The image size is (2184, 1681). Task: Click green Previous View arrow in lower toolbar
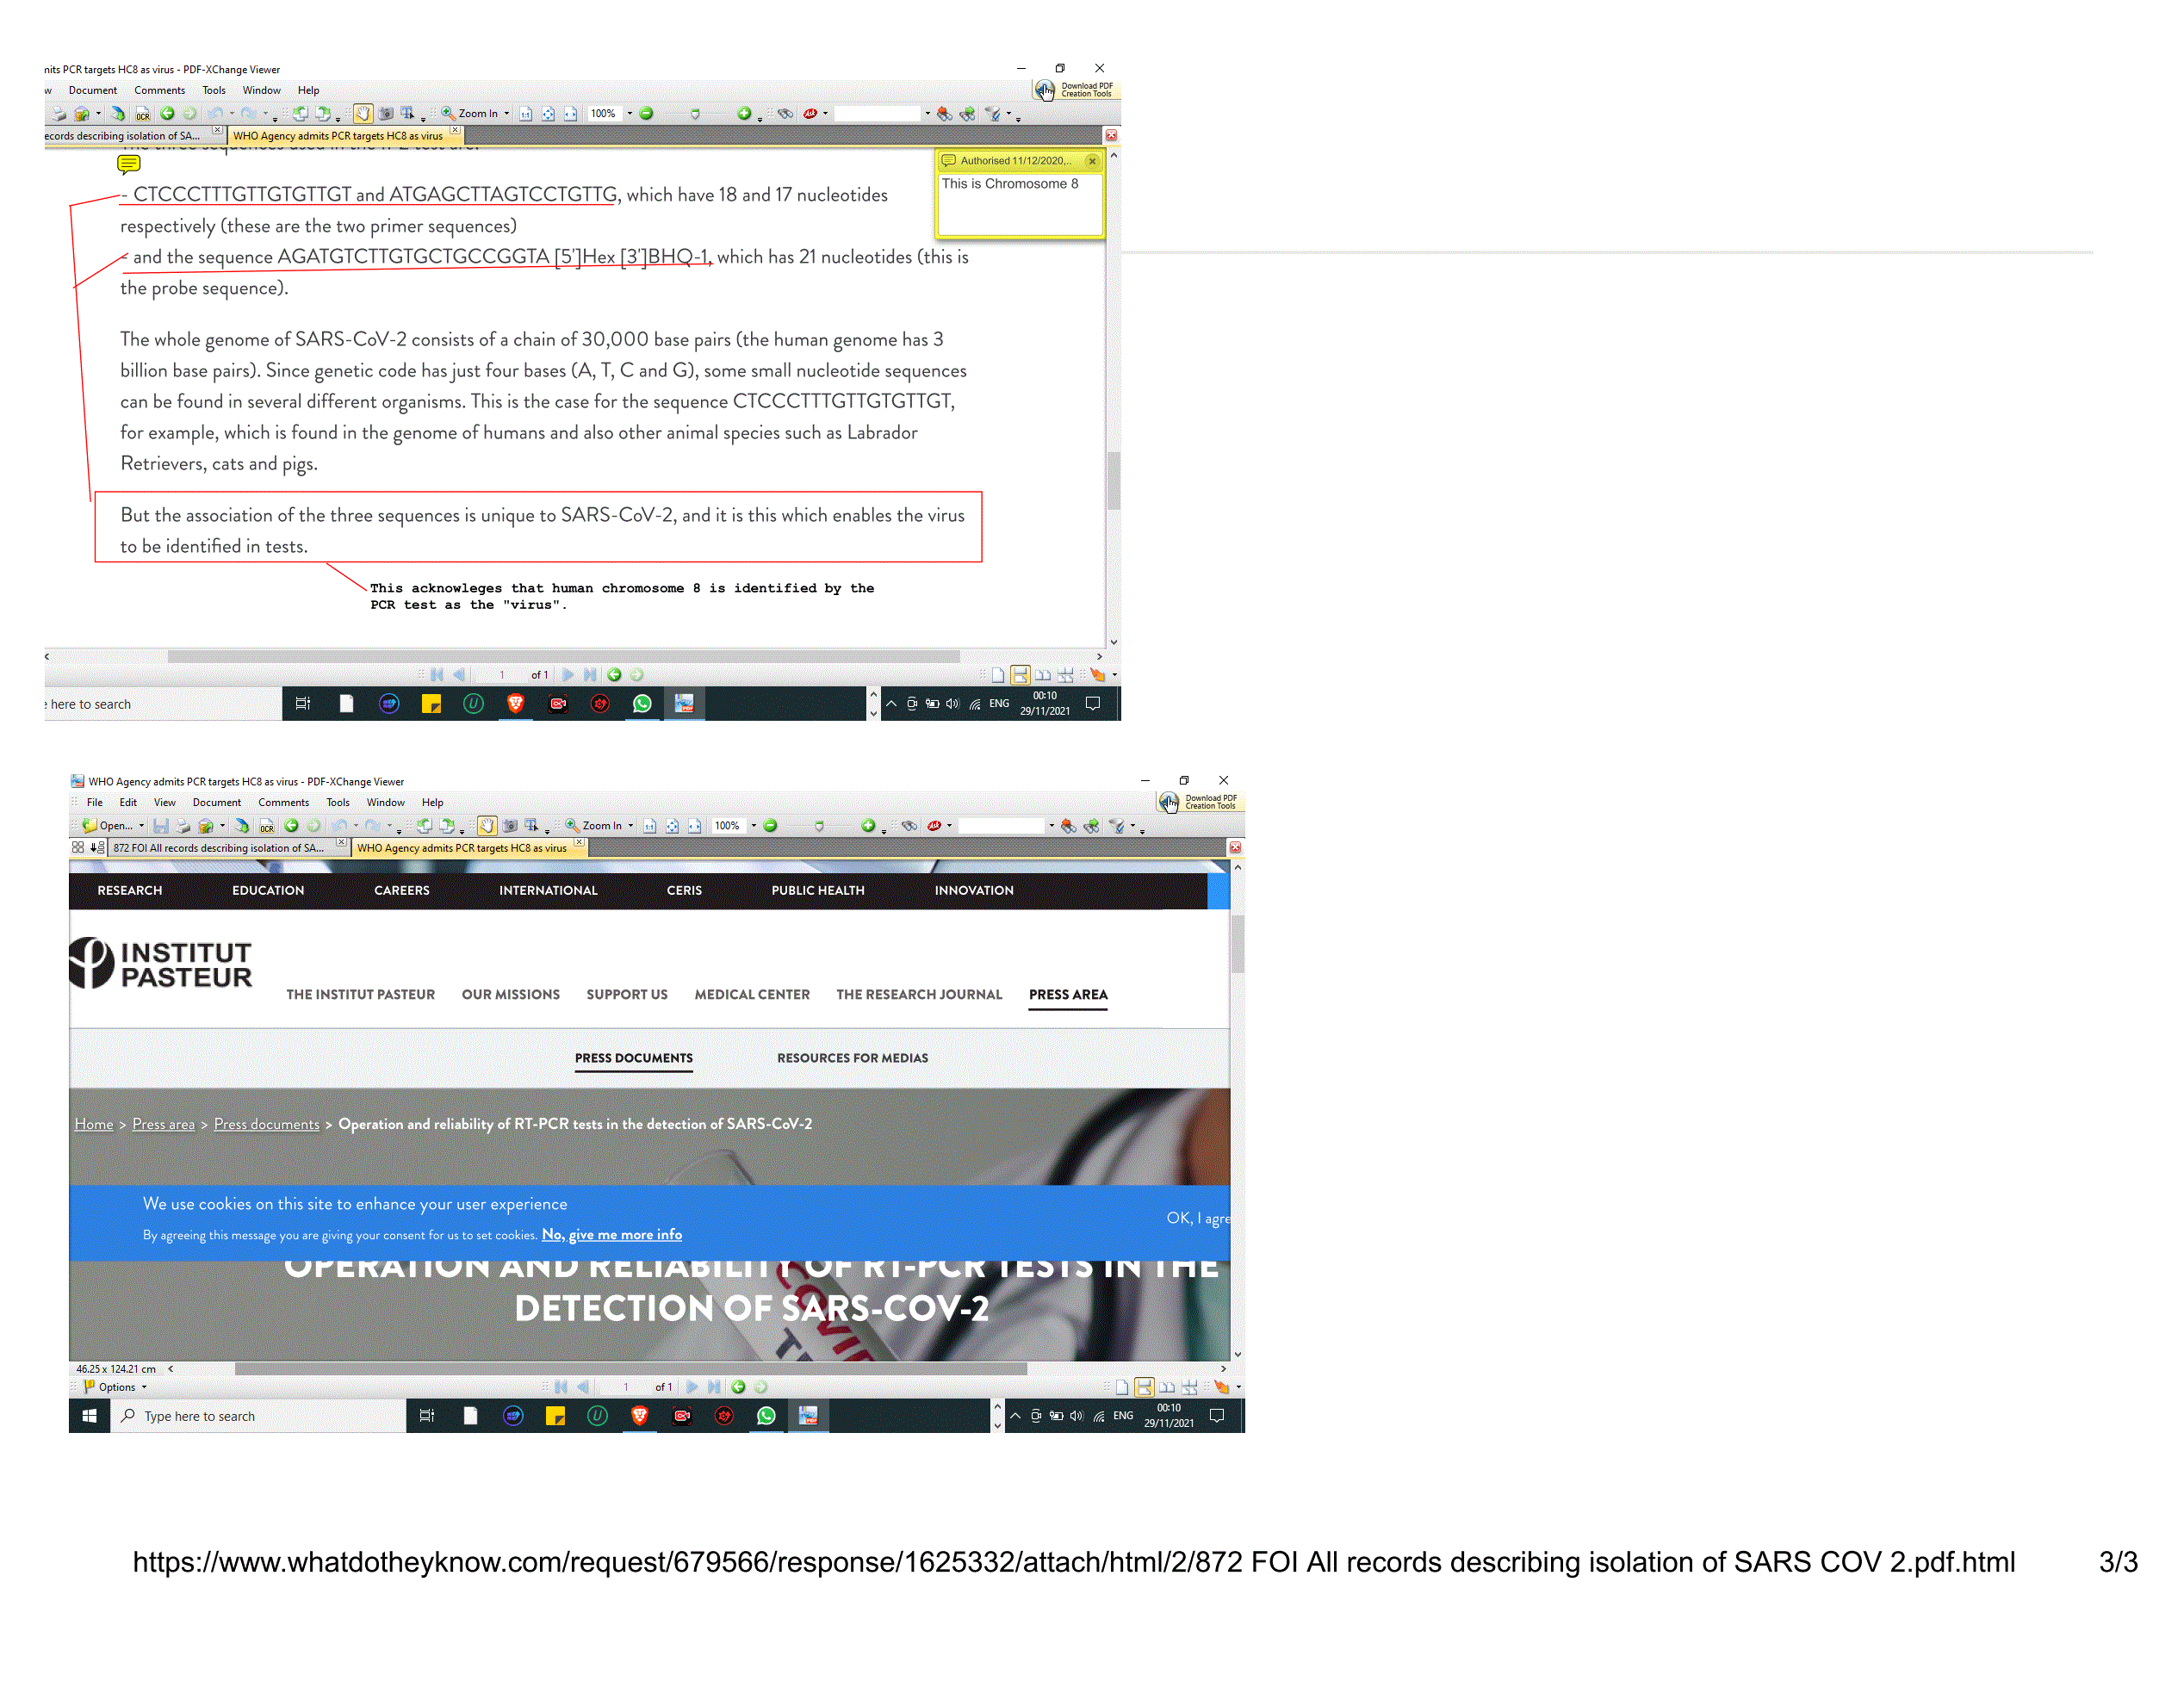click(291, 826)
